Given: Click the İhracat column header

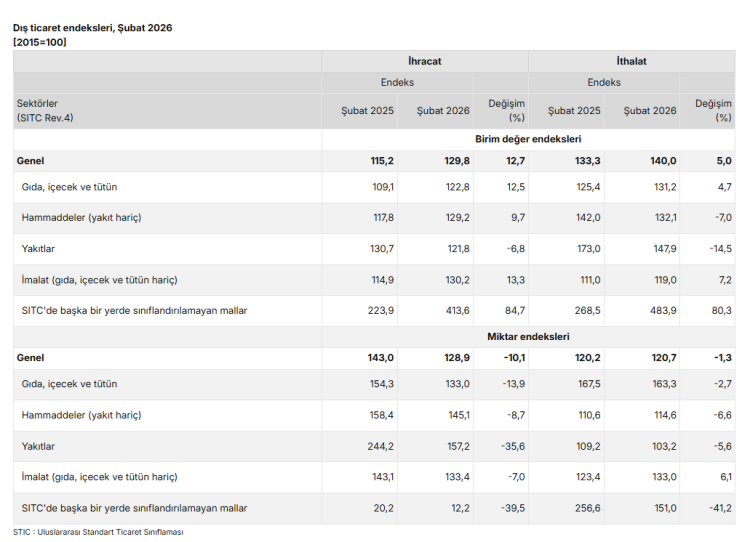Looking at the screenshot, I should 424,61.
